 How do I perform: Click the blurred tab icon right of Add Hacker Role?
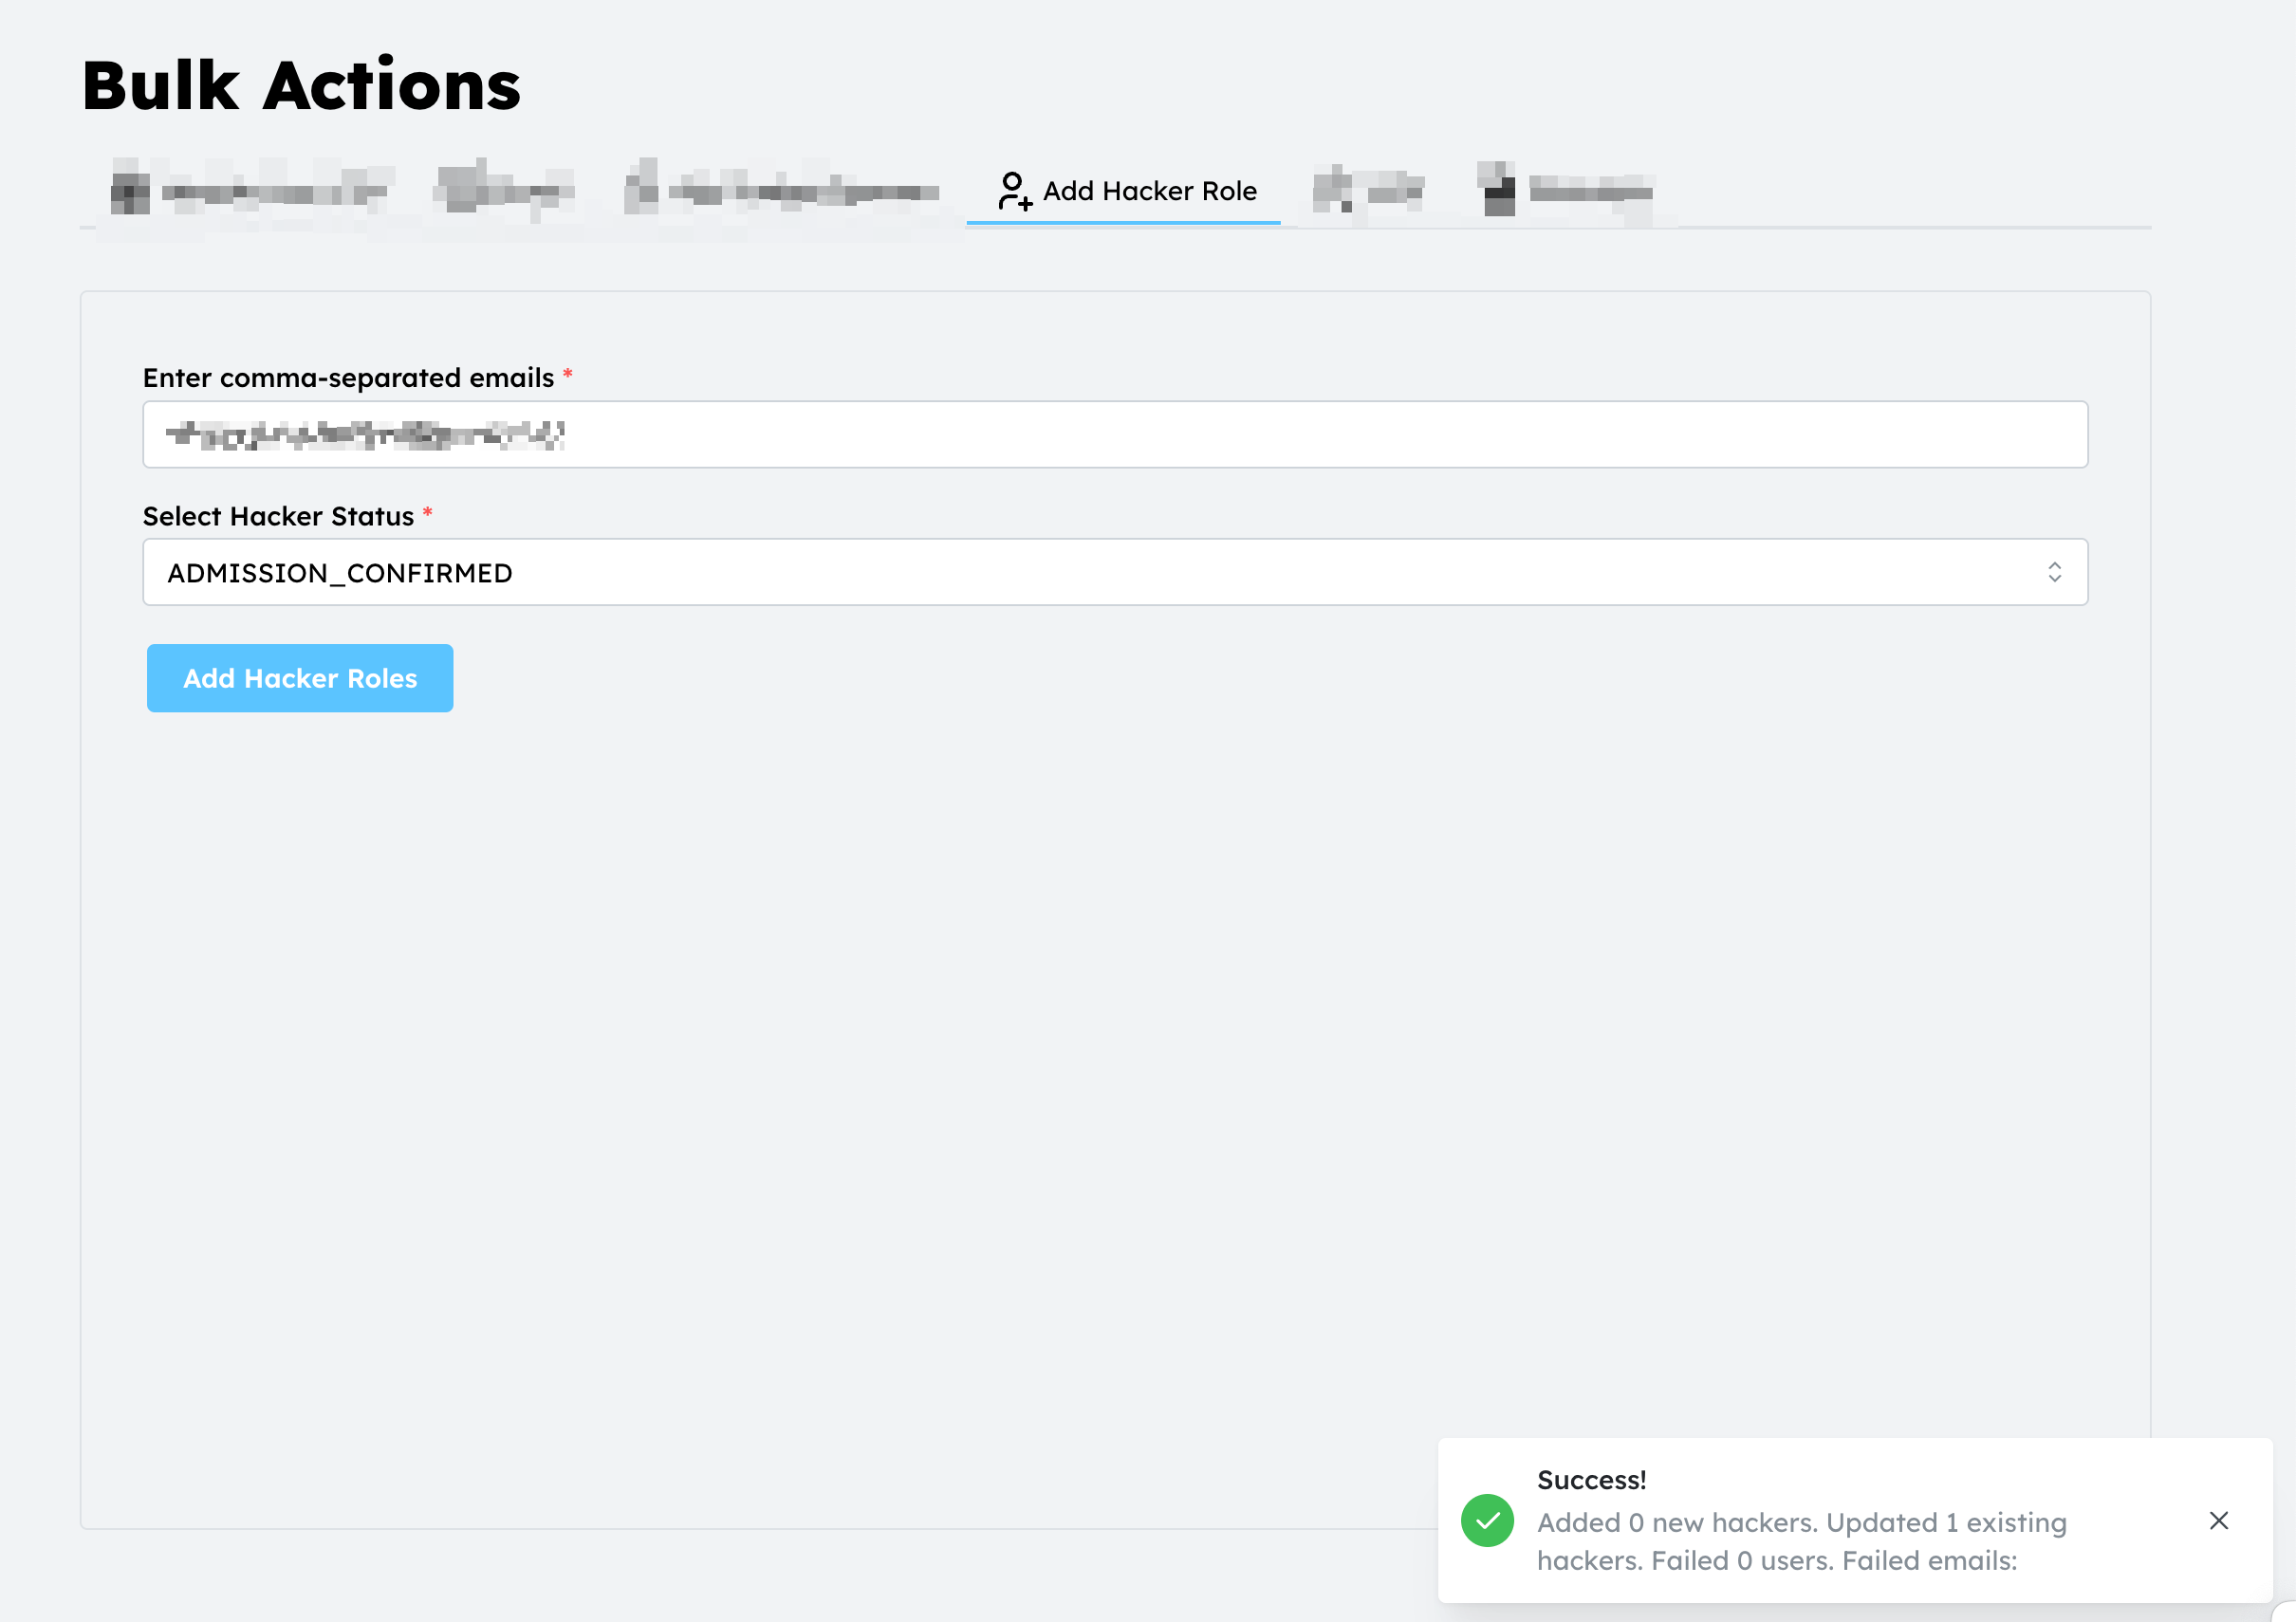1332,190
